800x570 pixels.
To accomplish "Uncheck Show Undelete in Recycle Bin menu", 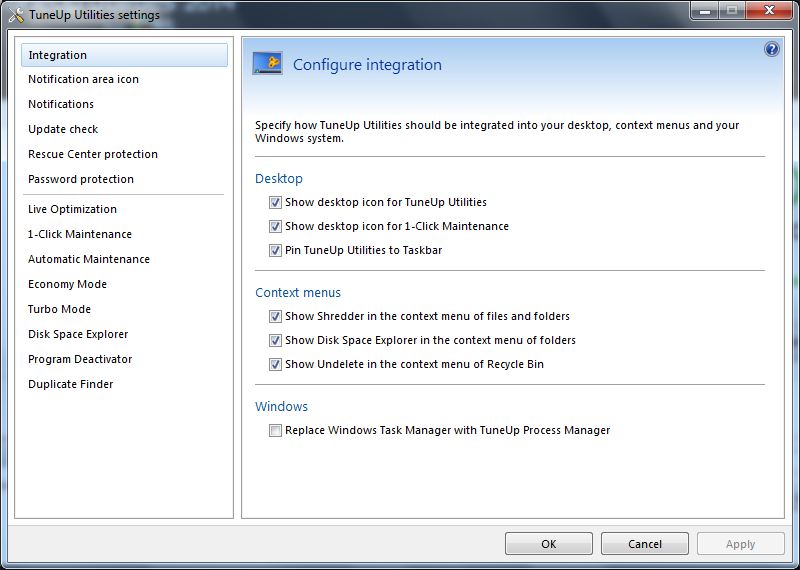I will click(x=275, y=364).
